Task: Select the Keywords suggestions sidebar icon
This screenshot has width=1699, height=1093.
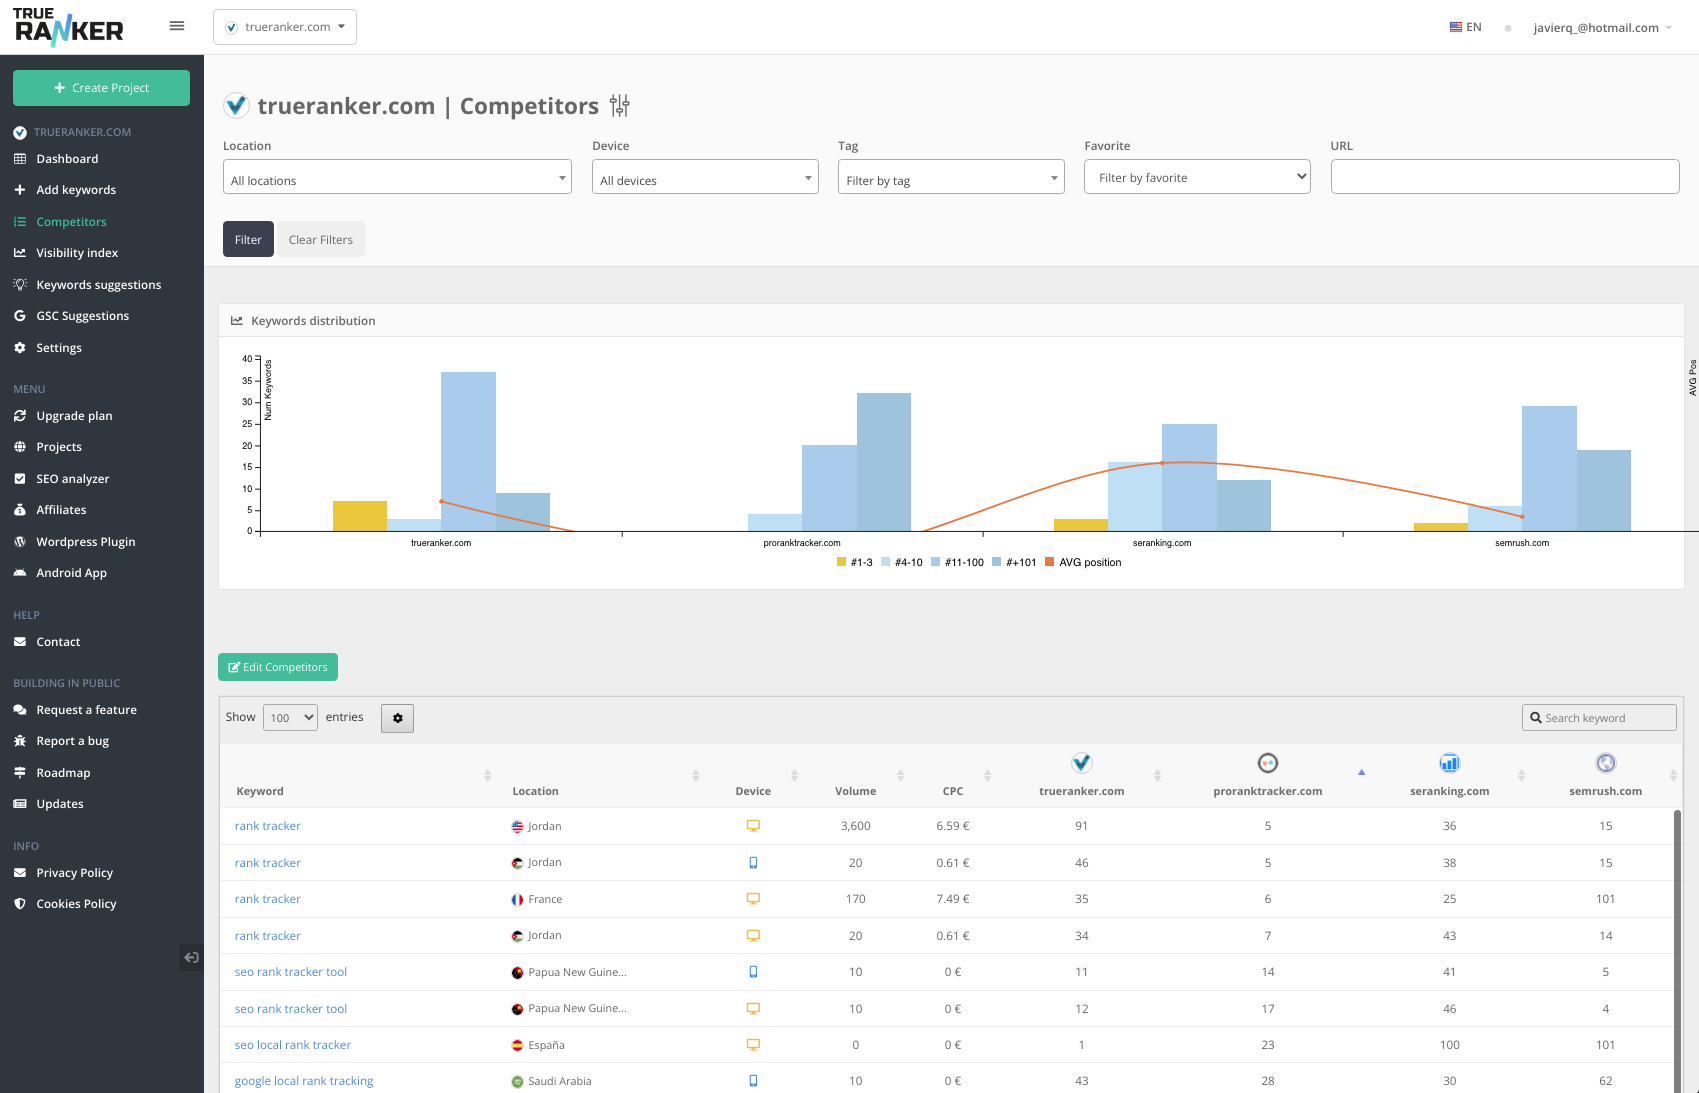Action: coord(20,284)
